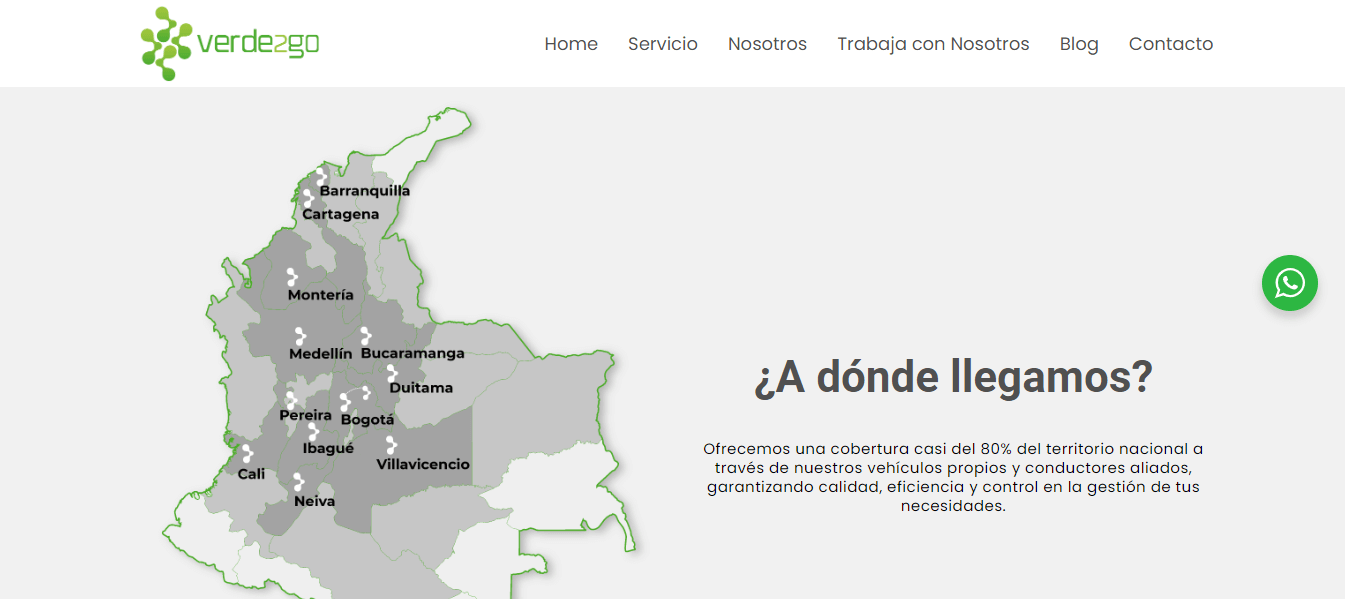
Task: Click the Duitama map marker
Action: (x=392, y=373)
